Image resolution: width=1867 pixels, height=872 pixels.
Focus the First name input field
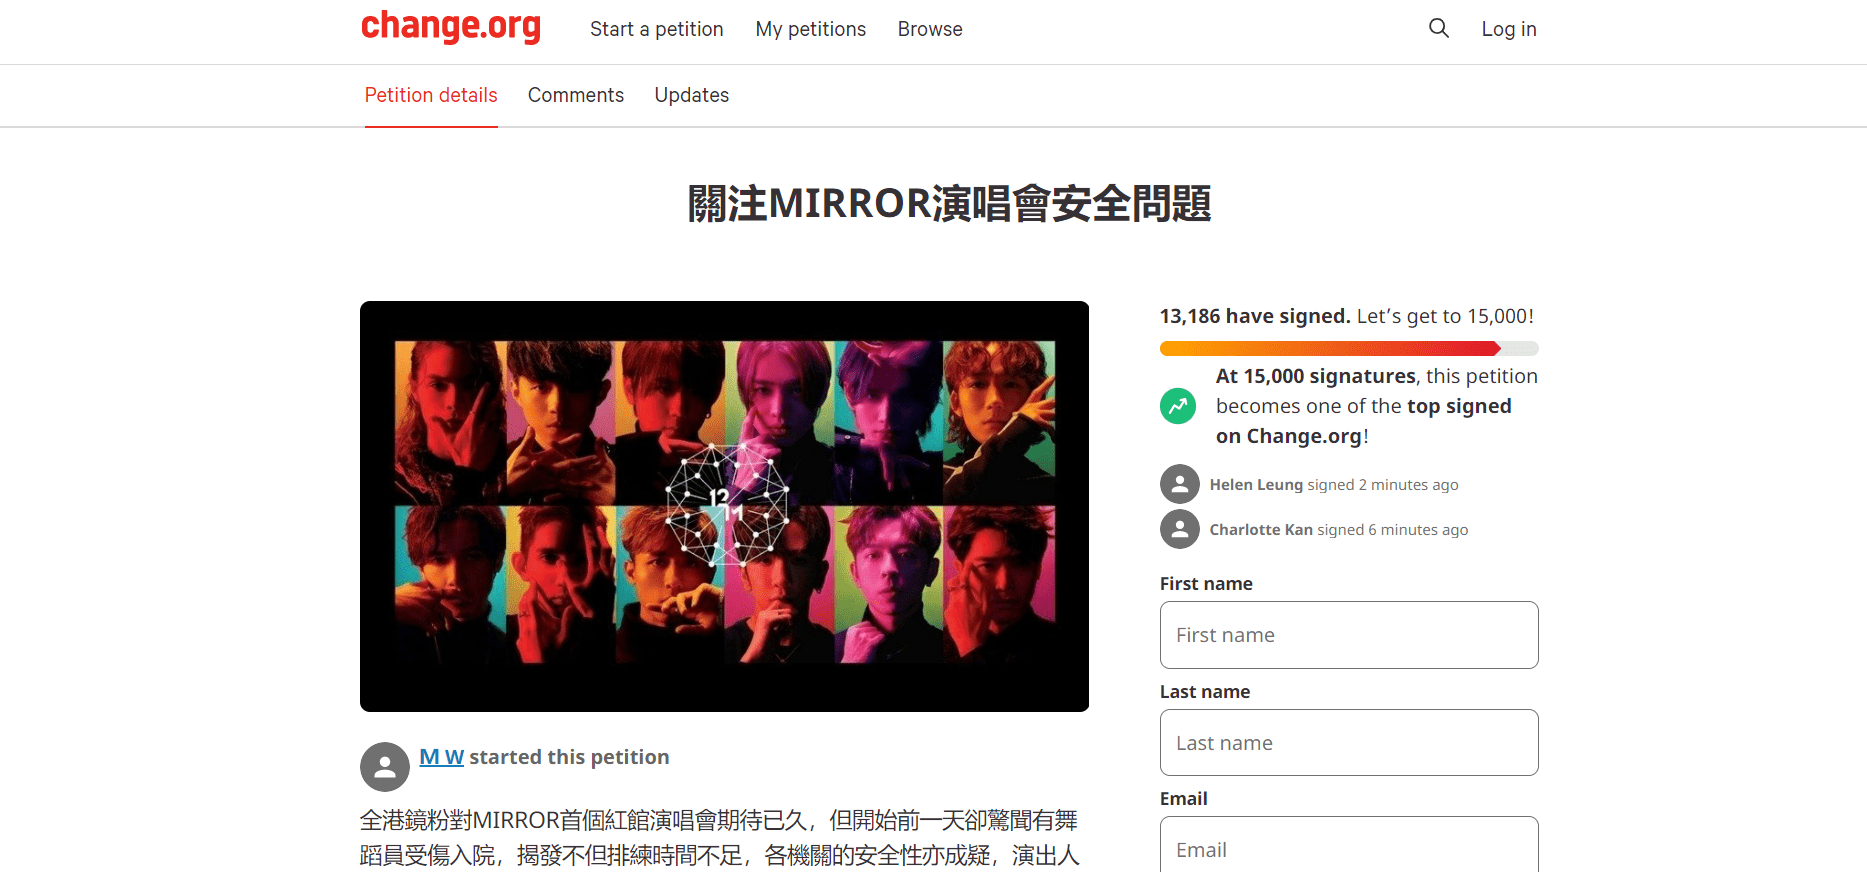pyautogui.click(x=1349, y=635)
